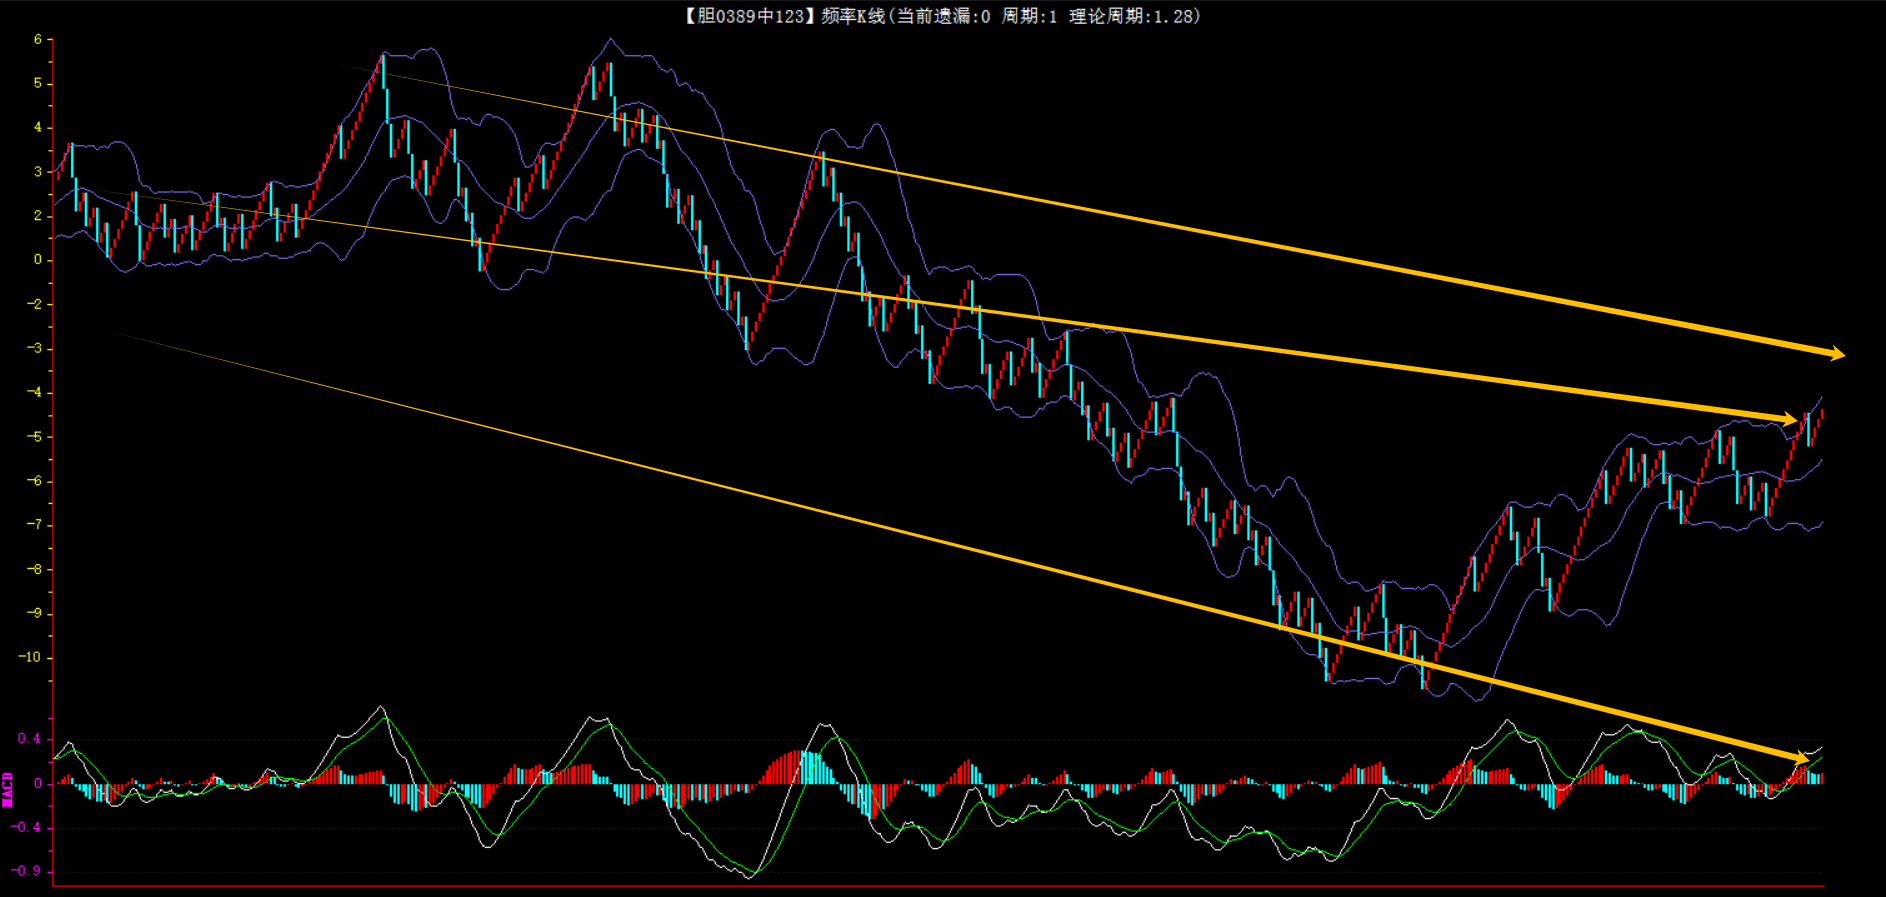The image size is (1886, 897).
Task: Click the MACD axis label 0.4
Action: pyautogui.click(x=29, y=739)
